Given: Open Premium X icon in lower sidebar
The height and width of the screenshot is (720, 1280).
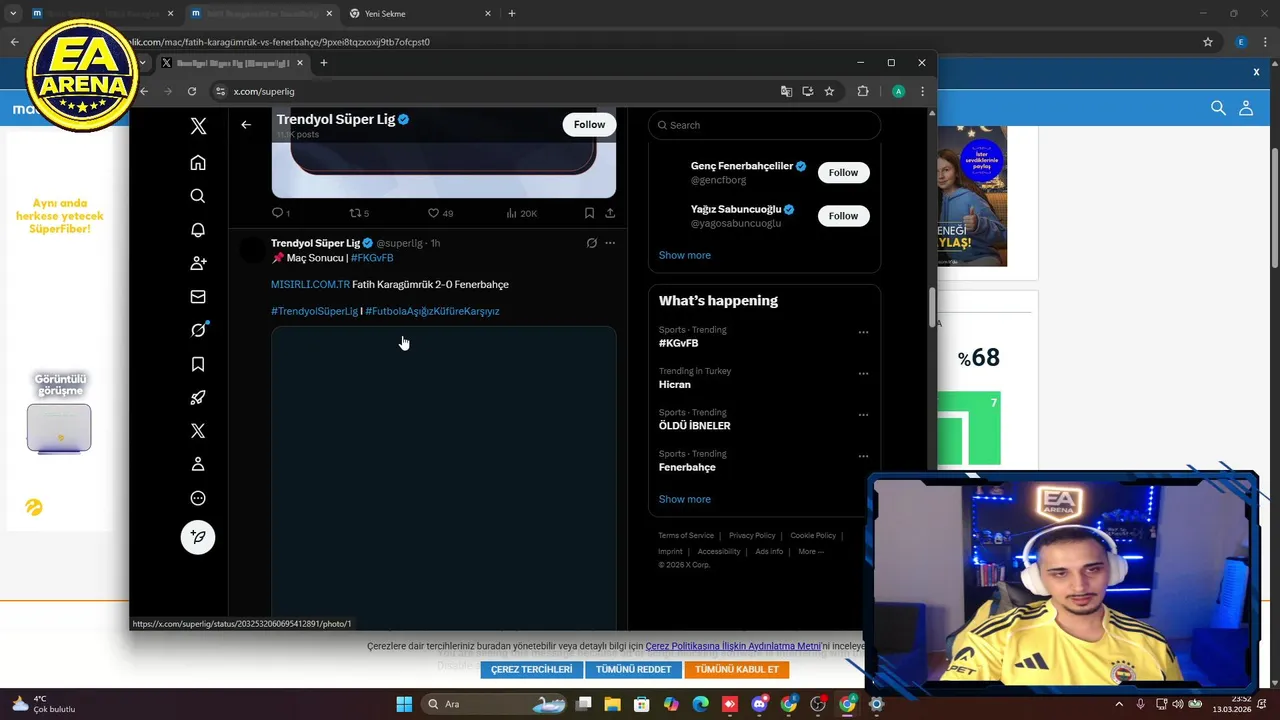Looking at the screenshot, I should pyautogui.click(x=198, y=431).
